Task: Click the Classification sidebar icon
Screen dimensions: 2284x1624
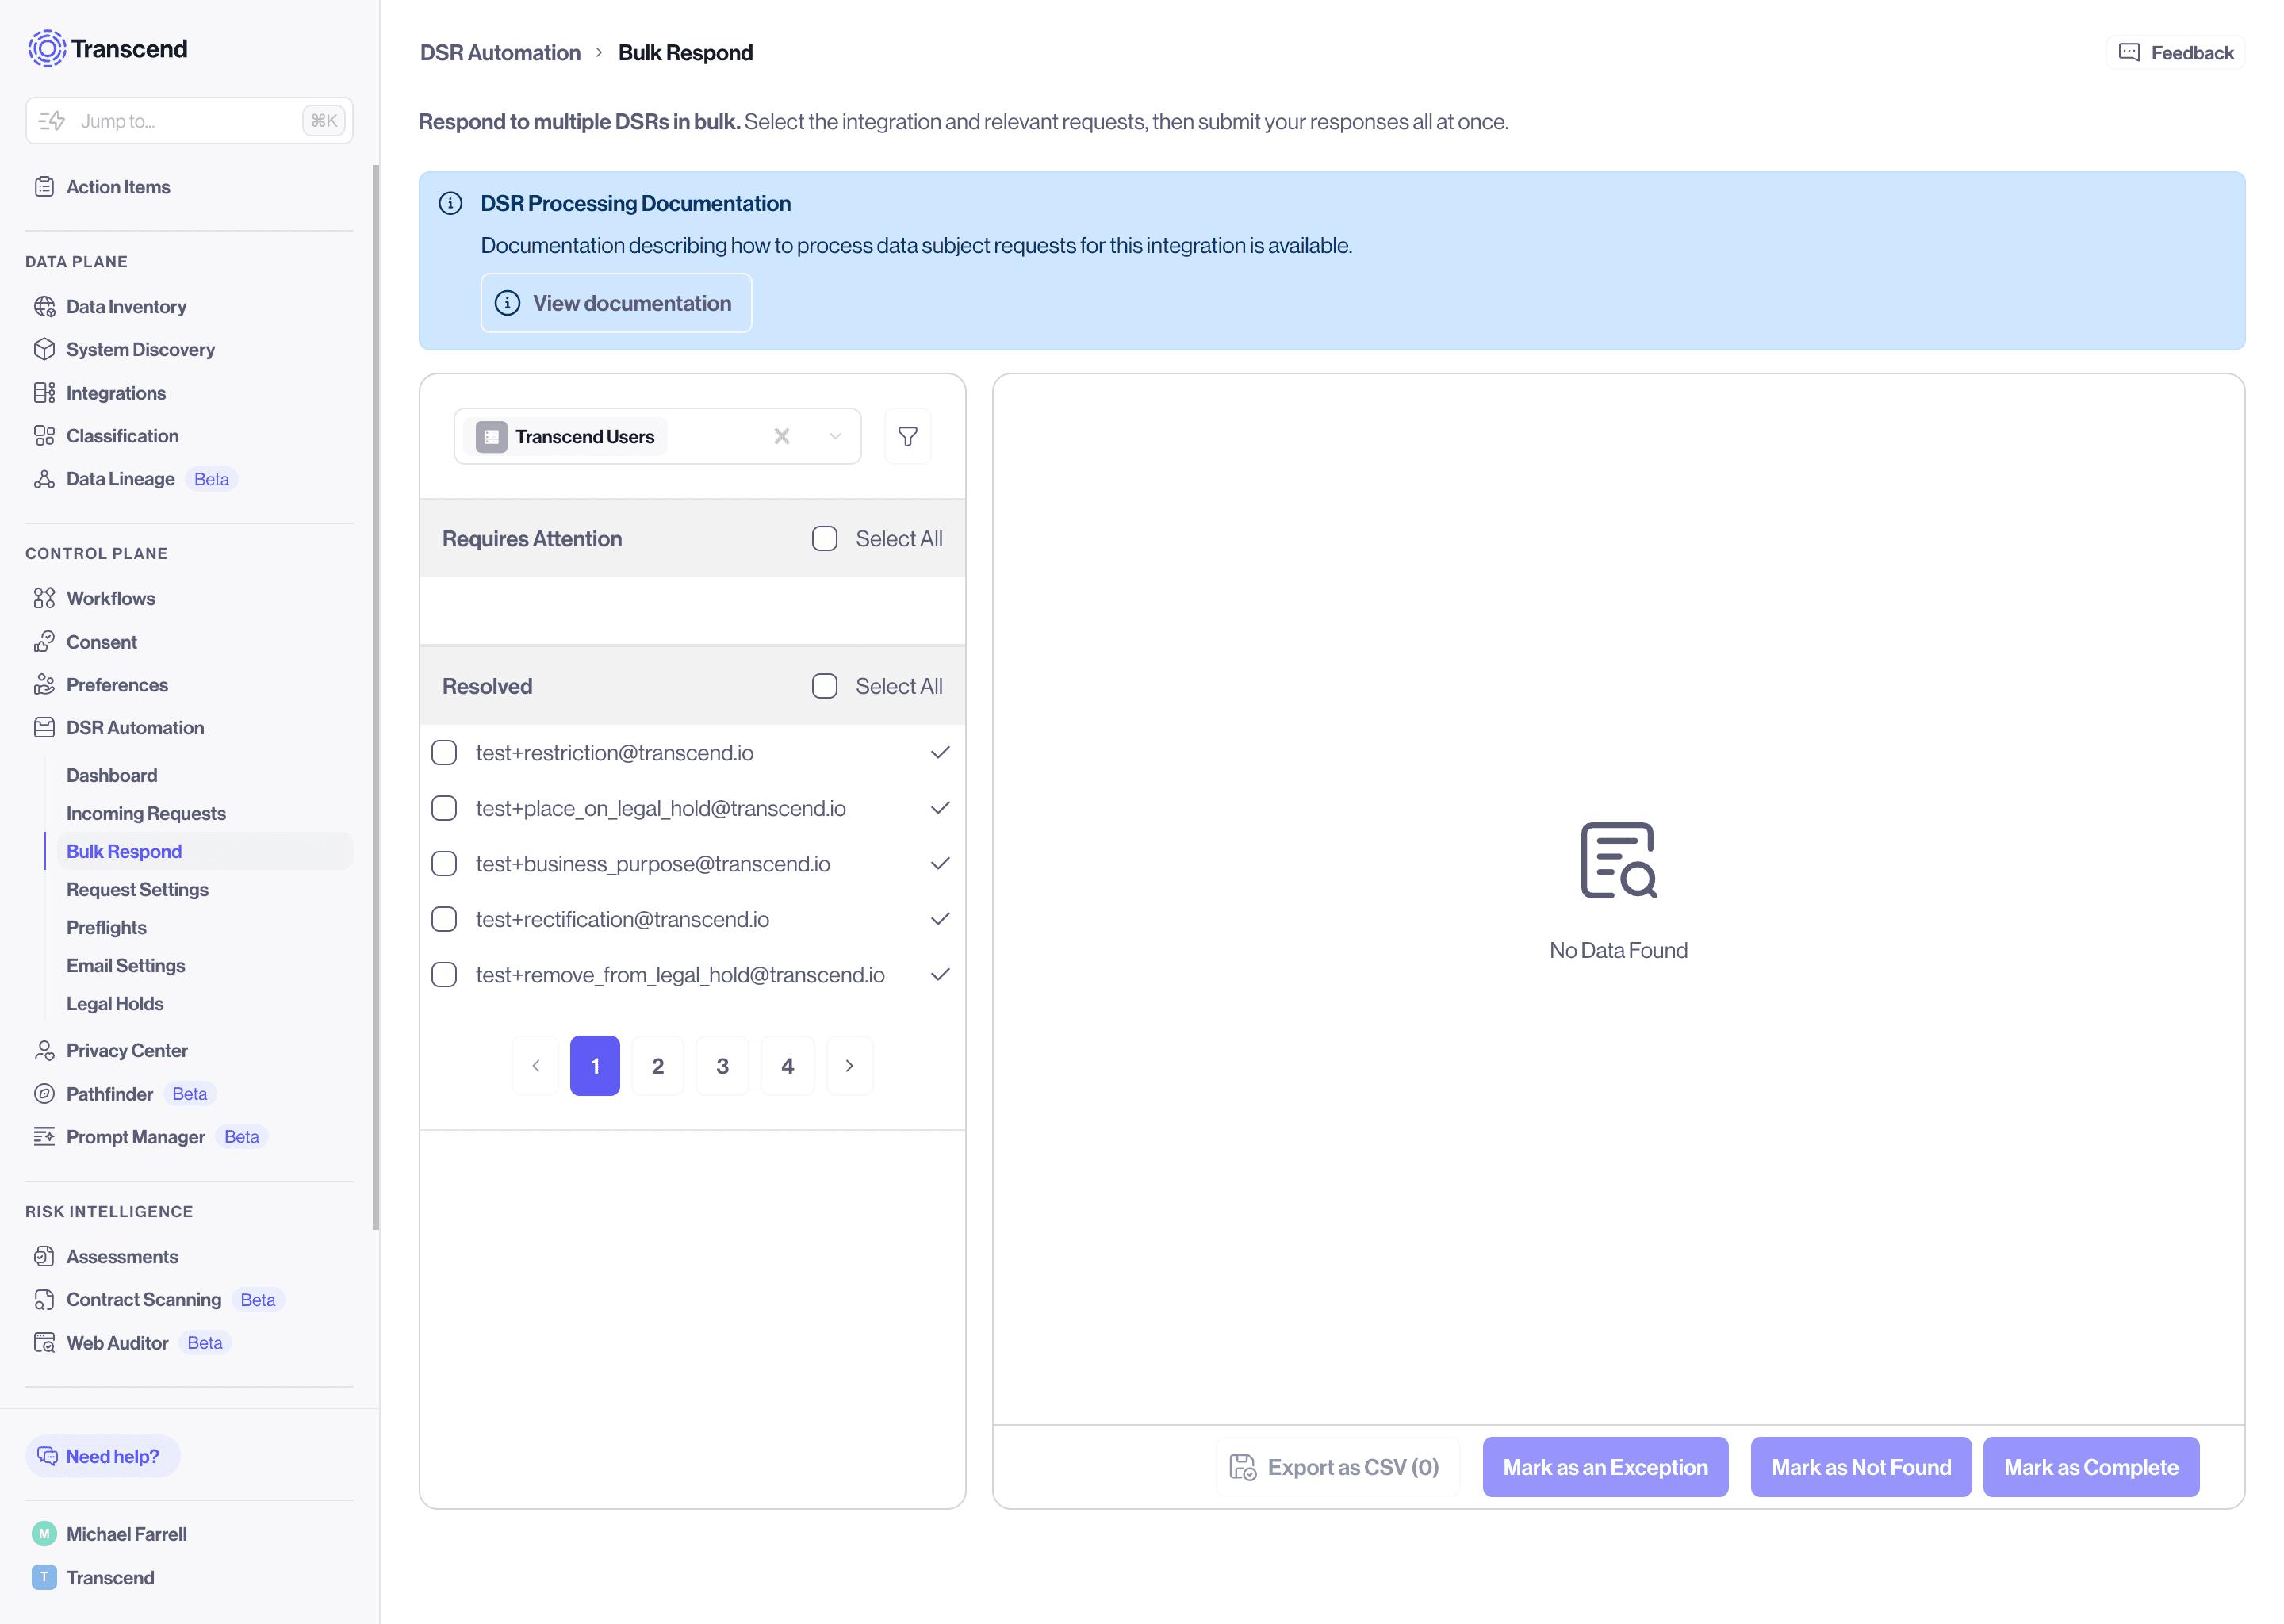Action: click(x=44, y=436)
